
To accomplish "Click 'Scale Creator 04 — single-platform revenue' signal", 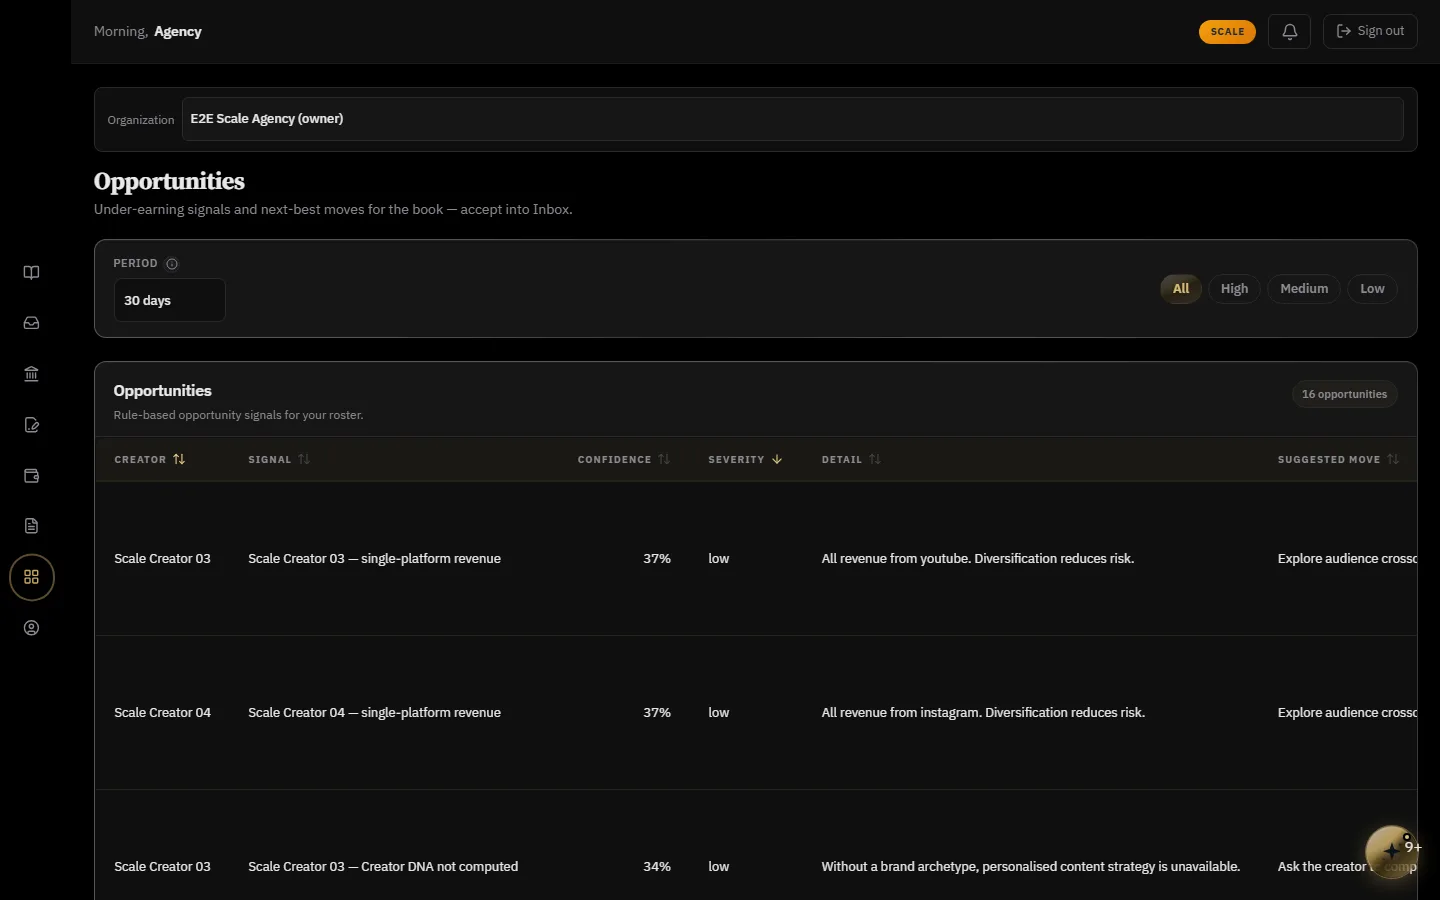I will pos(374,713).
